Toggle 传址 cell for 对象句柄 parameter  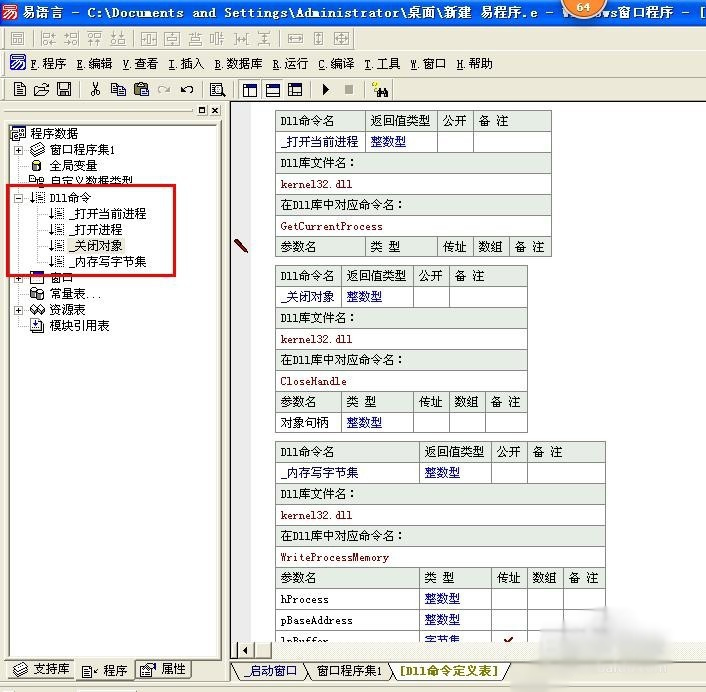pos(431,422)
